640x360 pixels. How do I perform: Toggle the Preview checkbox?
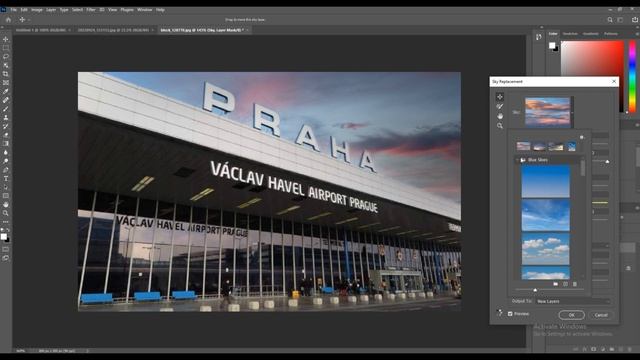510,314
